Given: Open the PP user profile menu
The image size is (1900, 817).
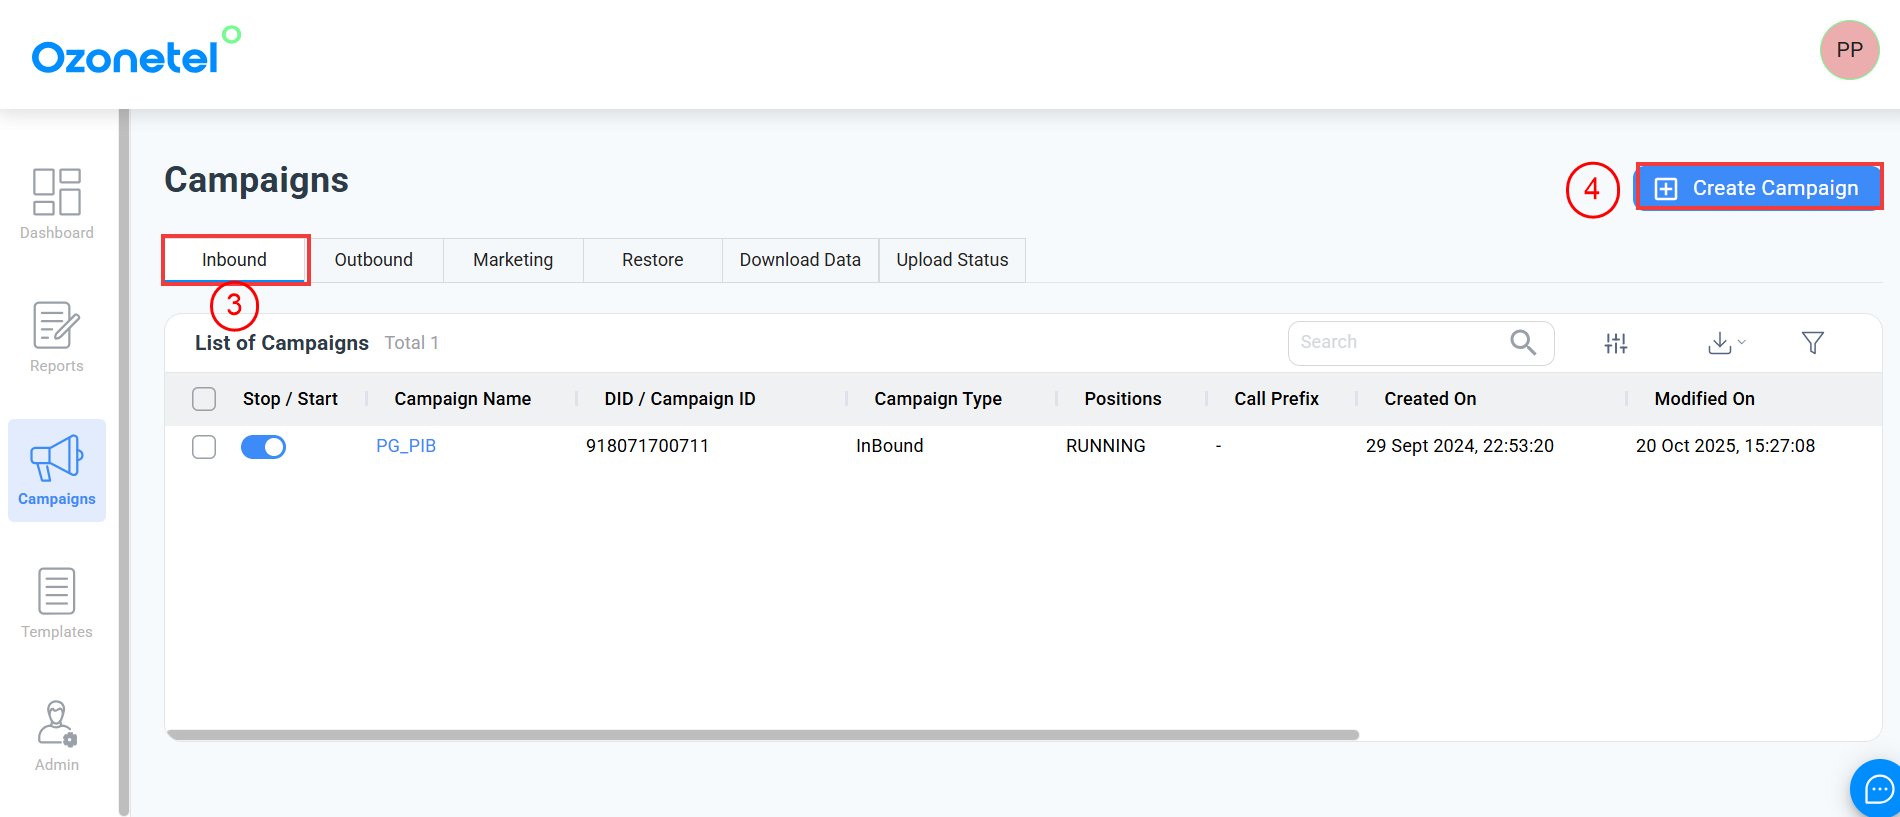Looking at the screenshot, I should (x=1849, y=50).
